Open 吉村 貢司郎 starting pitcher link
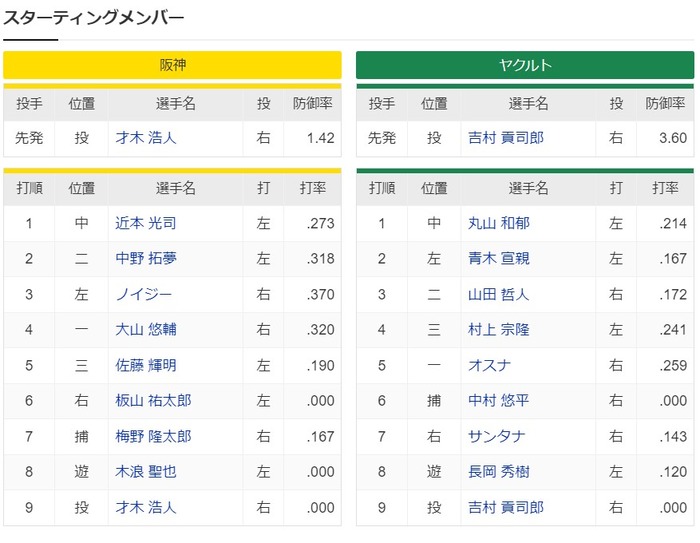 coord(506,138)
